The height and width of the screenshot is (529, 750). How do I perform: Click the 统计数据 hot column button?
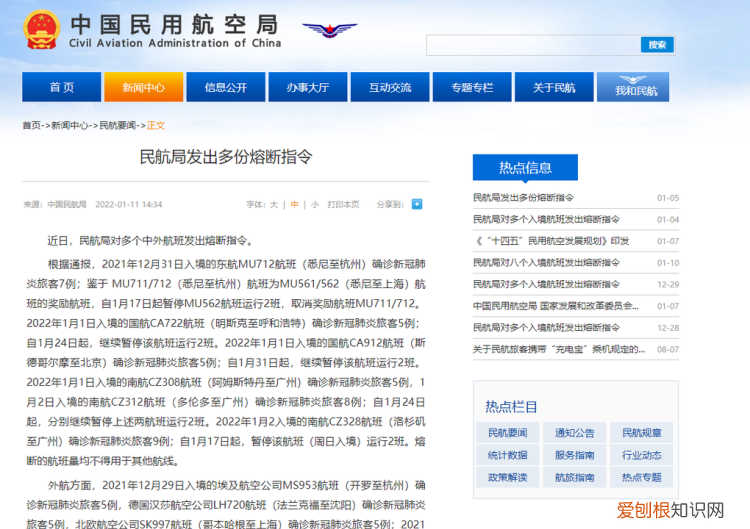[507, 455]
